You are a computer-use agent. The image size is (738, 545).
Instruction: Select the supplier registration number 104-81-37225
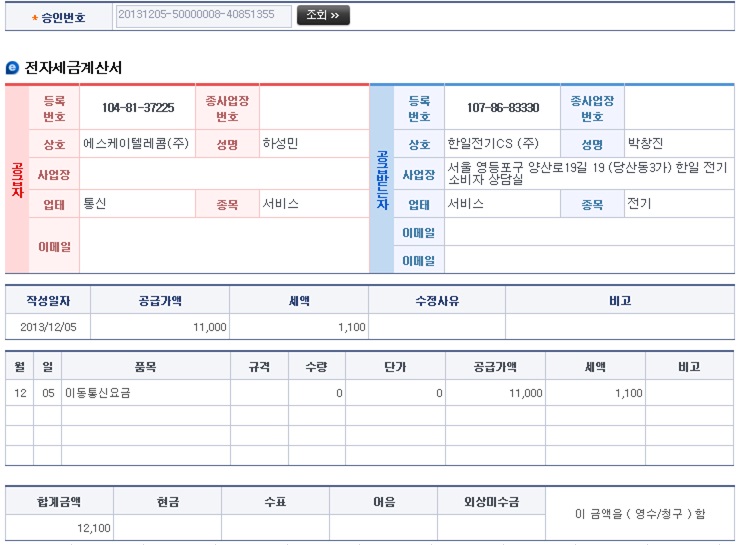coord(138,108)
